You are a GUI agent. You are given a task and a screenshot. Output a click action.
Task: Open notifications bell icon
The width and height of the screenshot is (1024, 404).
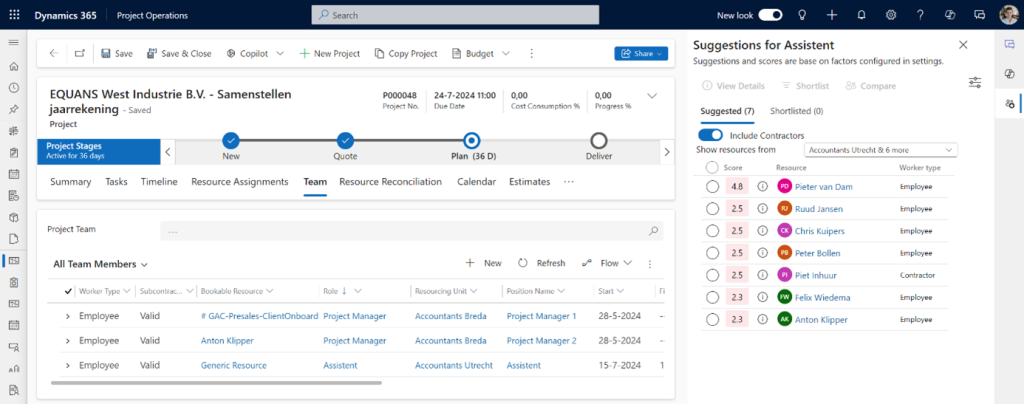click(x=861, y=15)
